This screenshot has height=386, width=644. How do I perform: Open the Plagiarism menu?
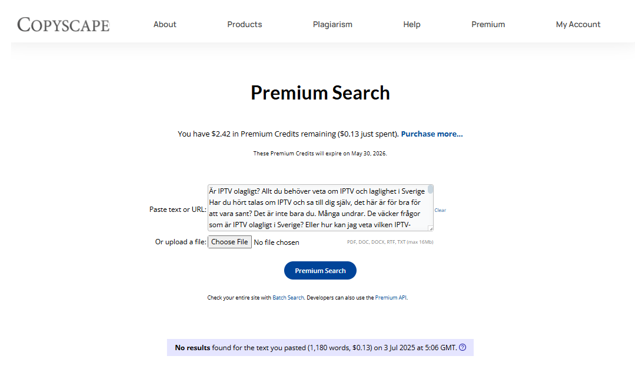click(332, 24)
